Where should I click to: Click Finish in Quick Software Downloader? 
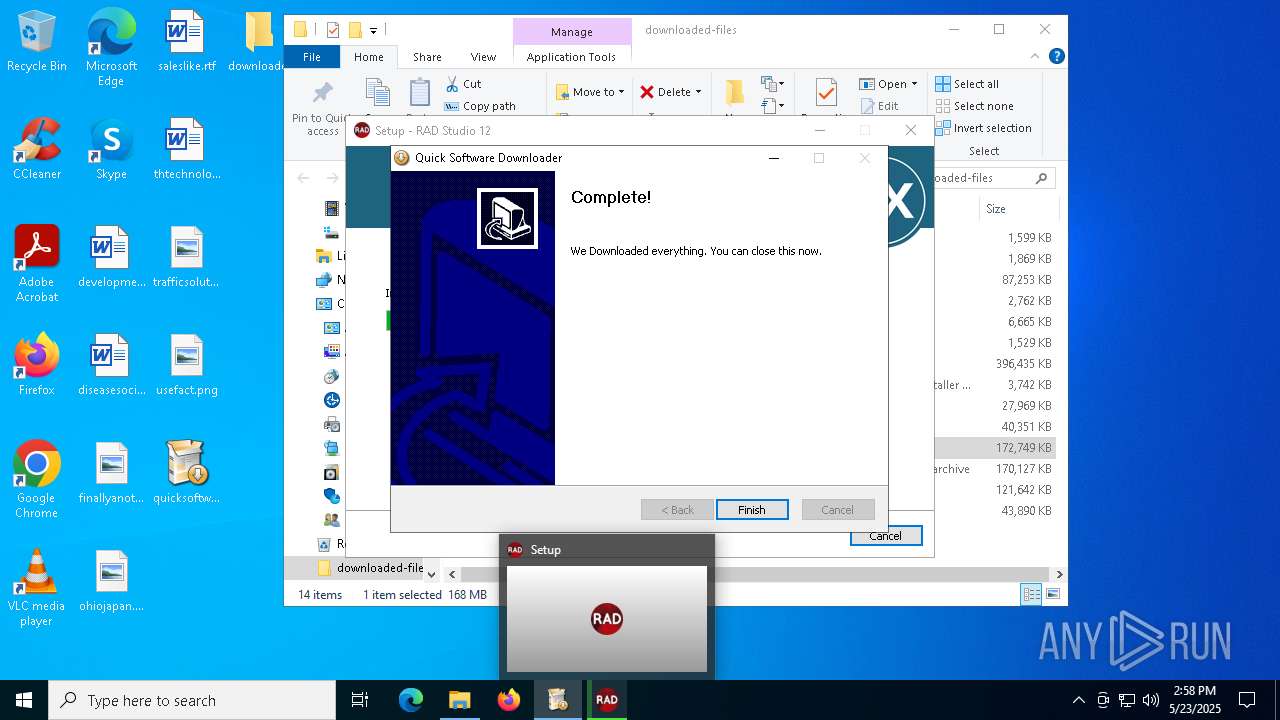(x=752, y=510)
